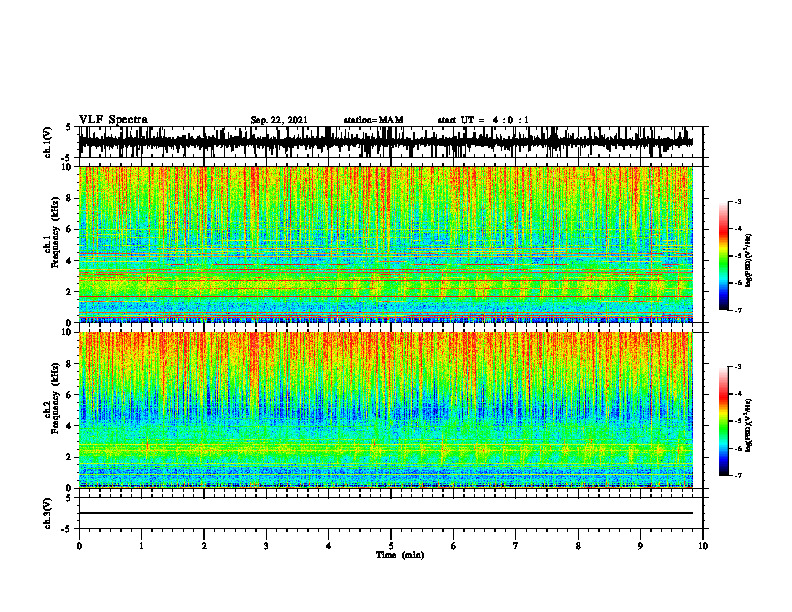Click time axis tick label "6"
Screen dimensions: 792x612
click(454, 546)
